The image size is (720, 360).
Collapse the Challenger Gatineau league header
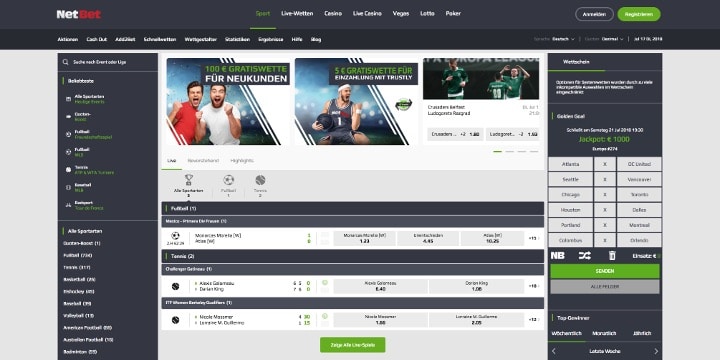pyautogui.click(x=353, y=269)
